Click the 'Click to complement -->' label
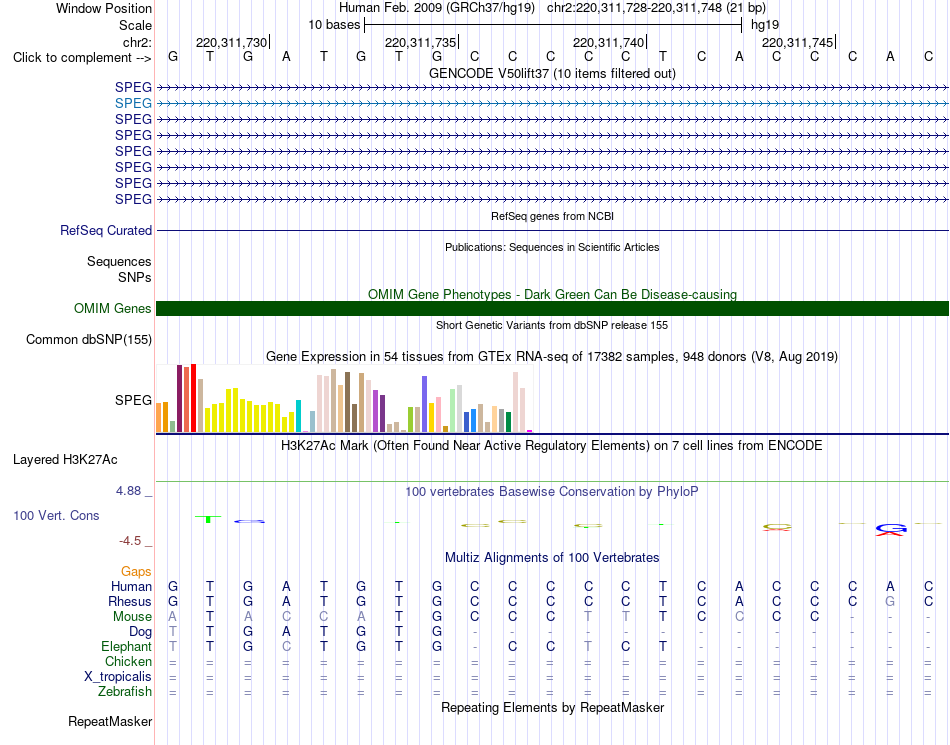The height and width of the screenshot is (745, 950). point(82,58)
